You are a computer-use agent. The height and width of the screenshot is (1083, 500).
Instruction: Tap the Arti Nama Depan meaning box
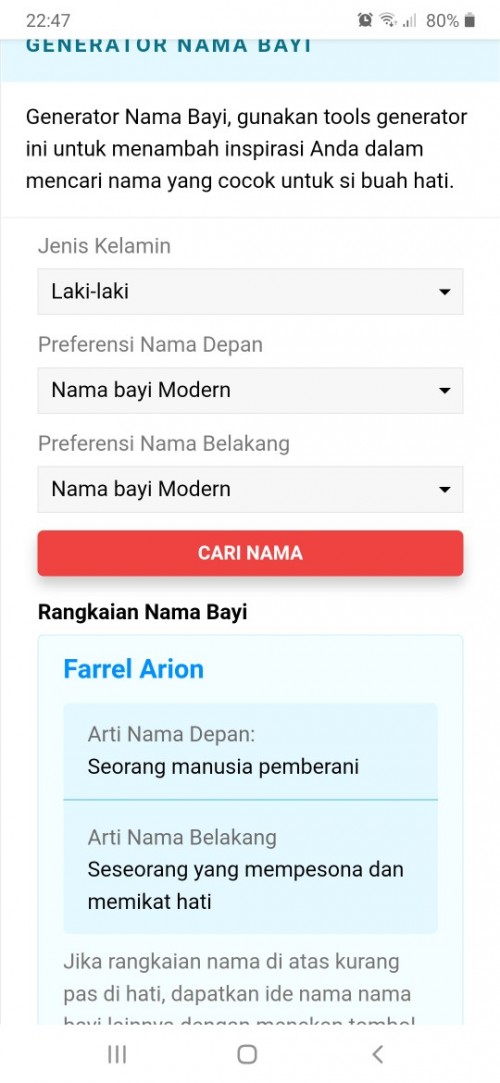[x=250, y=751]
